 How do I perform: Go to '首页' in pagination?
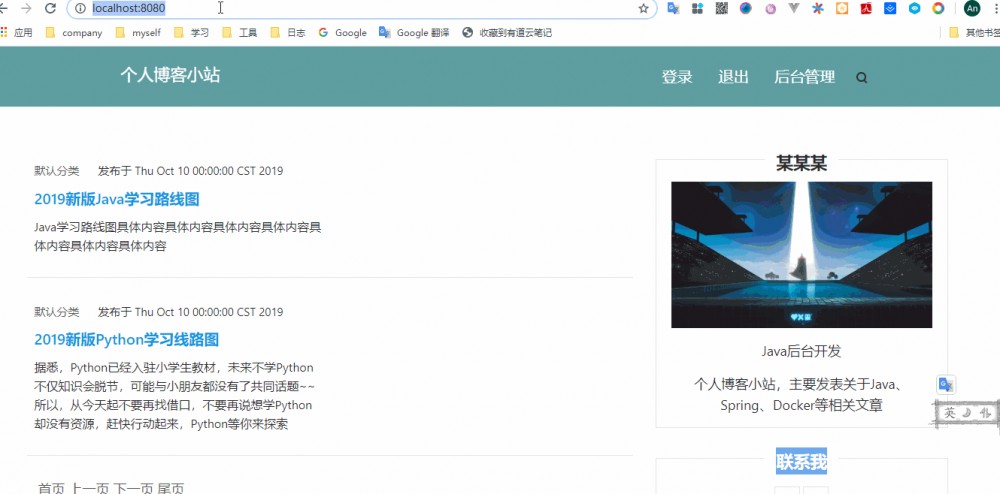[x=52, y=489]
